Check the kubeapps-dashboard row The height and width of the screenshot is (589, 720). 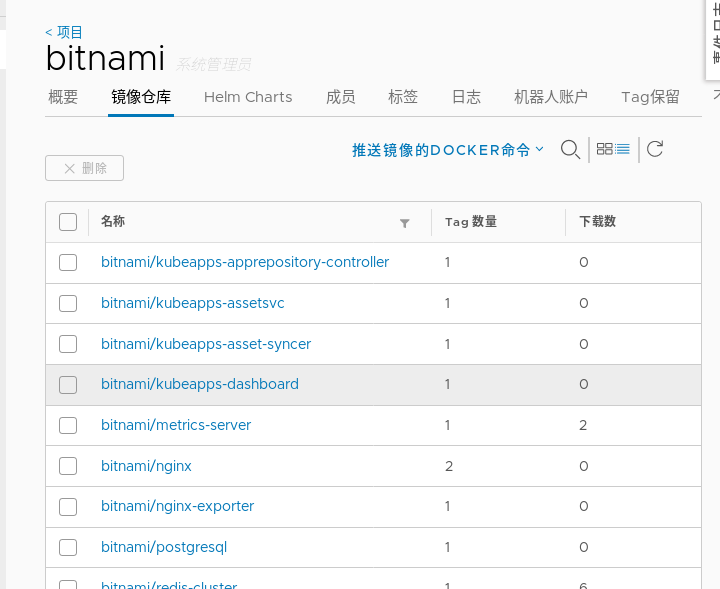[x=68, y=385]
